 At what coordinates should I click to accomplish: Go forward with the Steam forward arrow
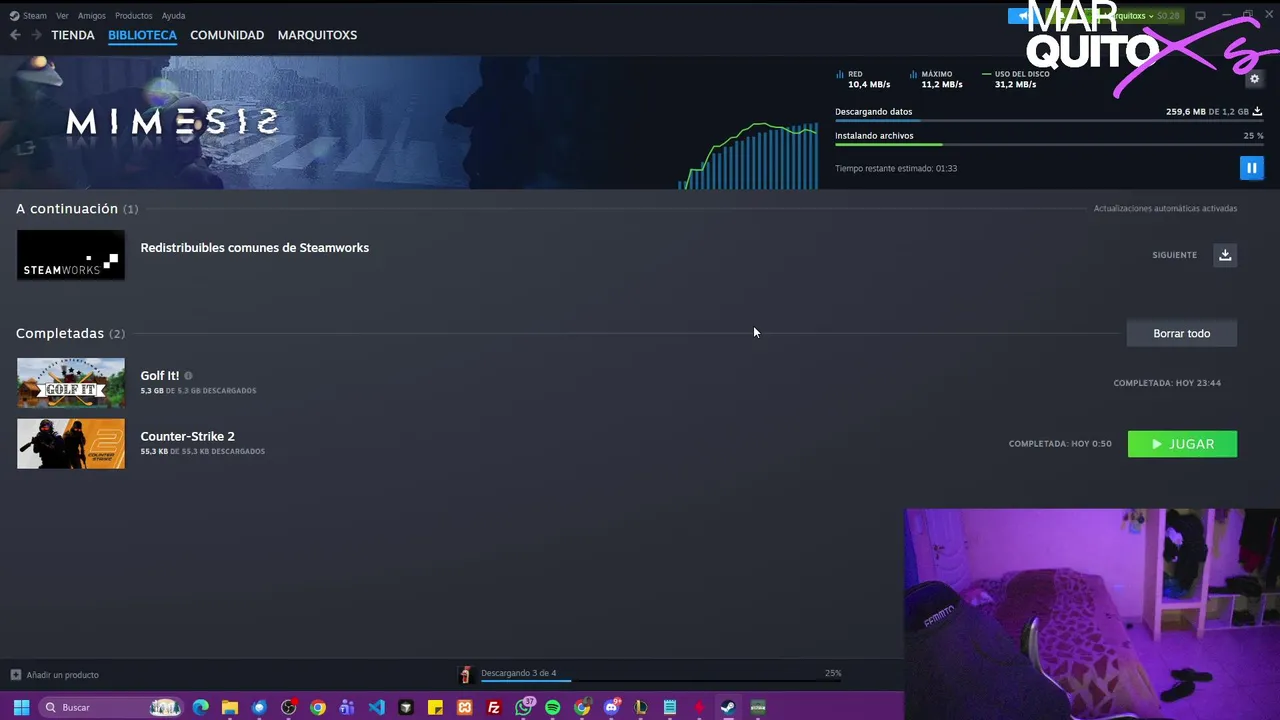[37, 35]
